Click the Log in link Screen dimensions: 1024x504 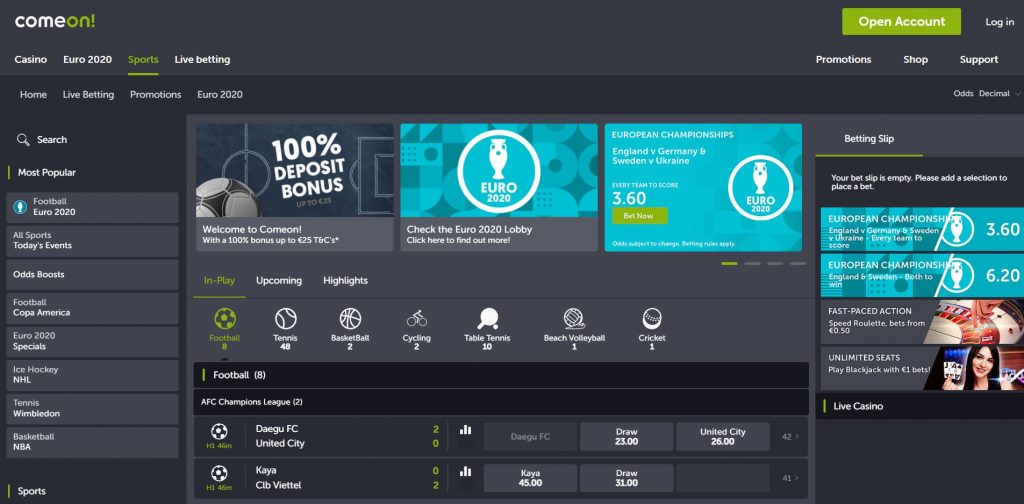[x=999, y=22]
